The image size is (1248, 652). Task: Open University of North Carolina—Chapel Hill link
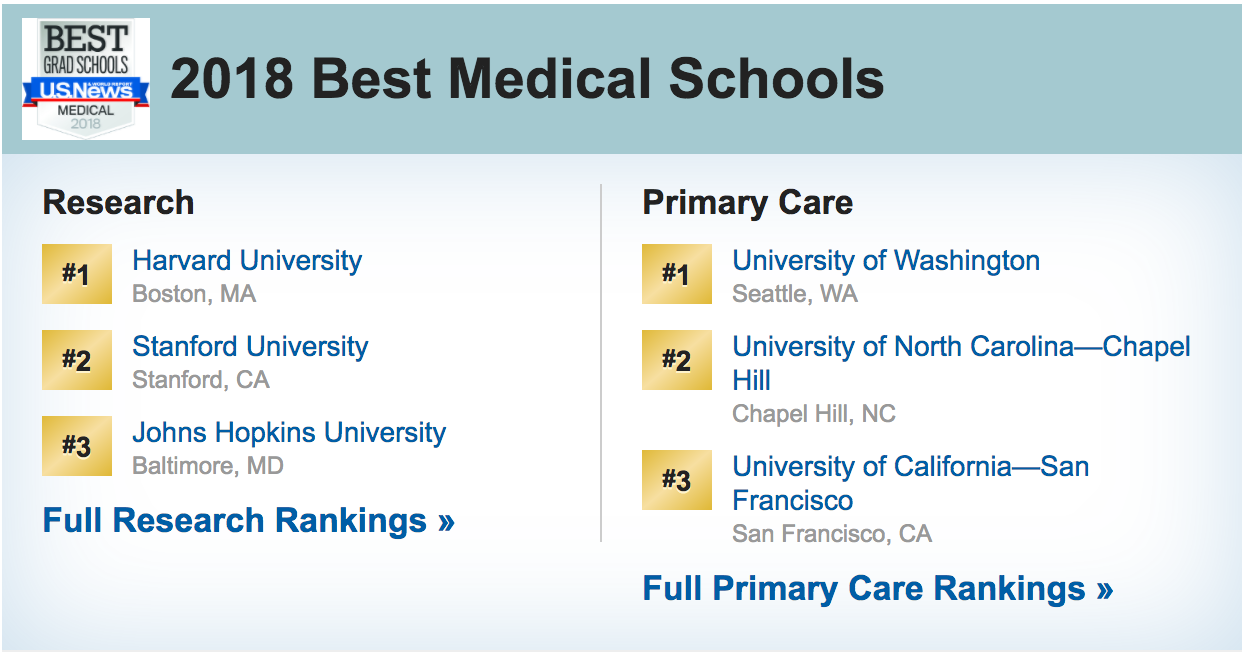961,348
